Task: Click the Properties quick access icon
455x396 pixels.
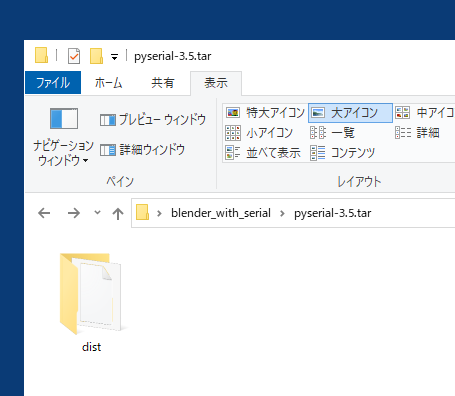Action: click(x=74, y=56)
